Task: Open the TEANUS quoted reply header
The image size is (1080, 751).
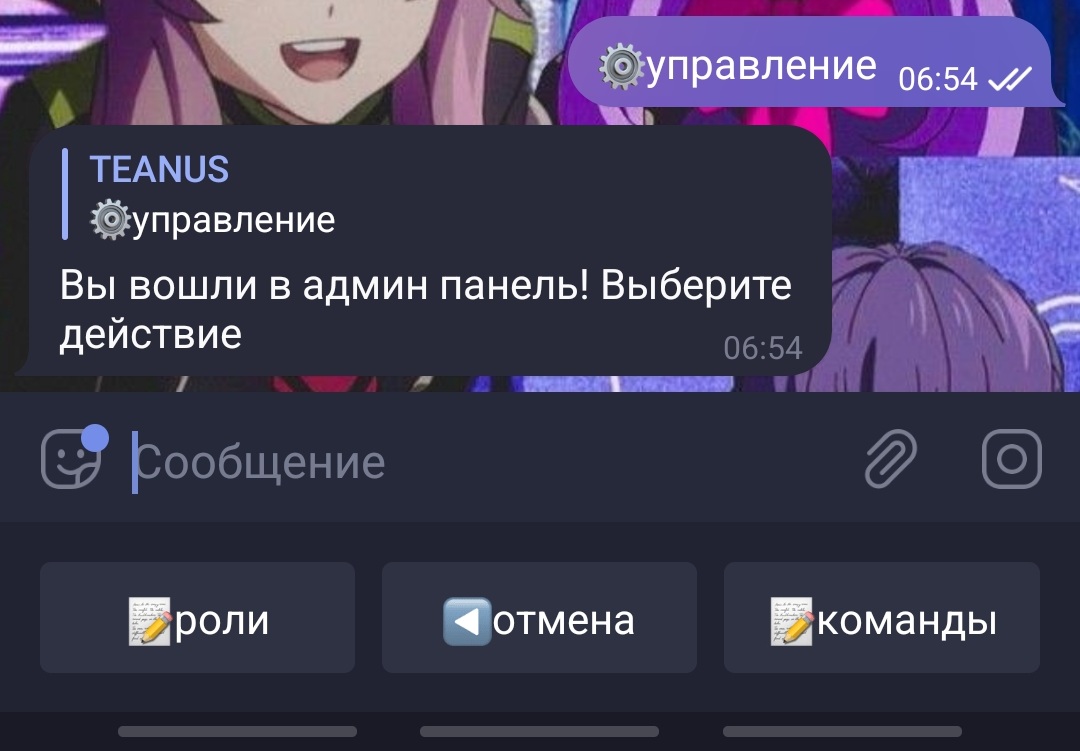Action: [159, 169]
